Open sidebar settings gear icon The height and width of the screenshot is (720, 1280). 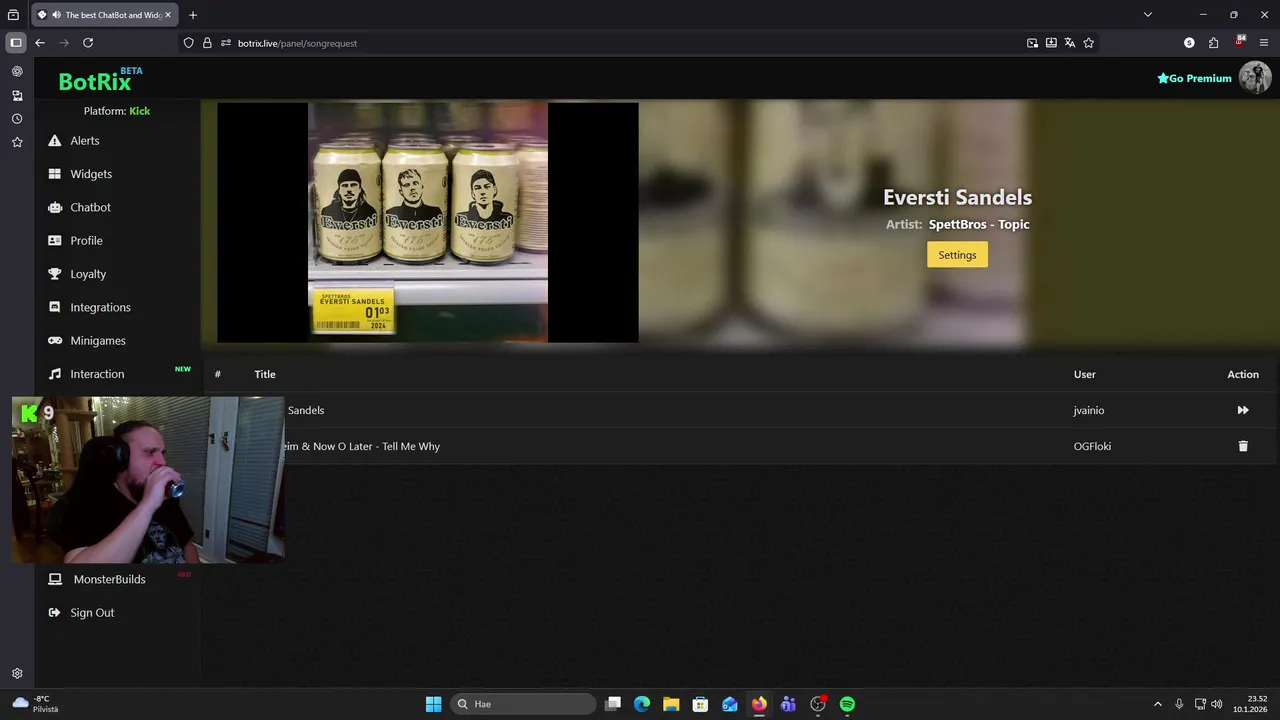tap(17, 674)
